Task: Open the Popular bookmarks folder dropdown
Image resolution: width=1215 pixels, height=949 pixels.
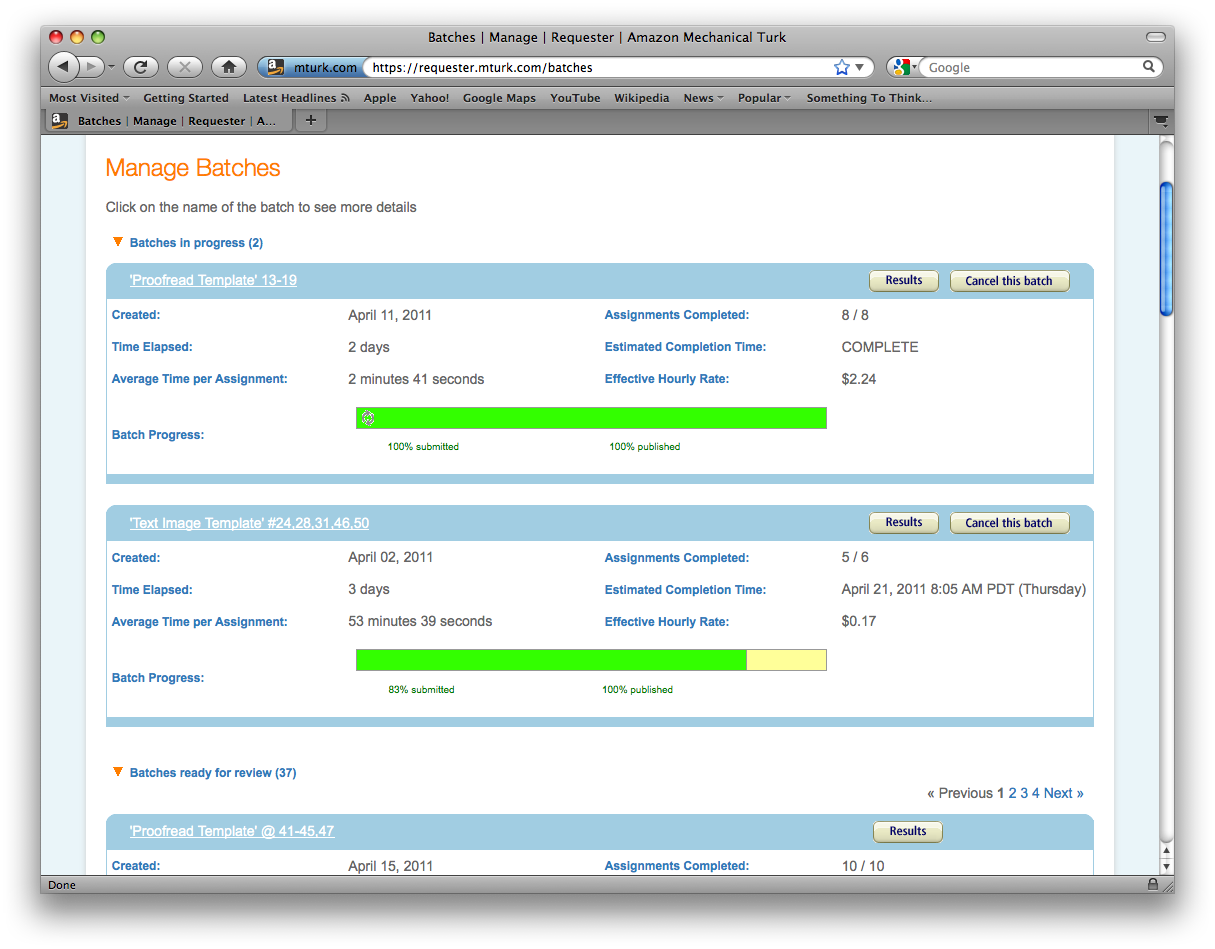Action: (x=764, y=98)
